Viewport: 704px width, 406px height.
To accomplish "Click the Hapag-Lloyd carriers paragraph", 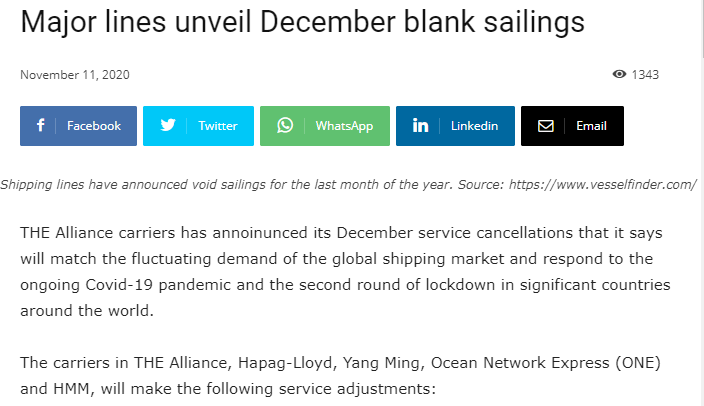I will [340, 375].
